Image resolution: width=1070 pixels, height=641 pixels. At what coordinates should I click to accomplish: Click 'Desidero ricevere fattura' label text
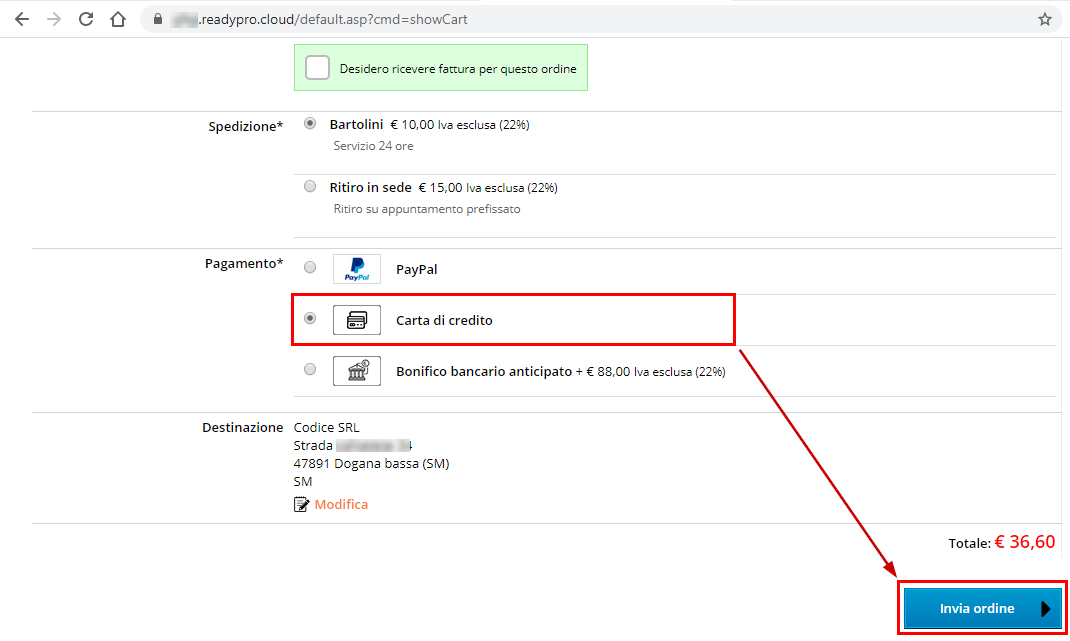click(x=458, y=69)
